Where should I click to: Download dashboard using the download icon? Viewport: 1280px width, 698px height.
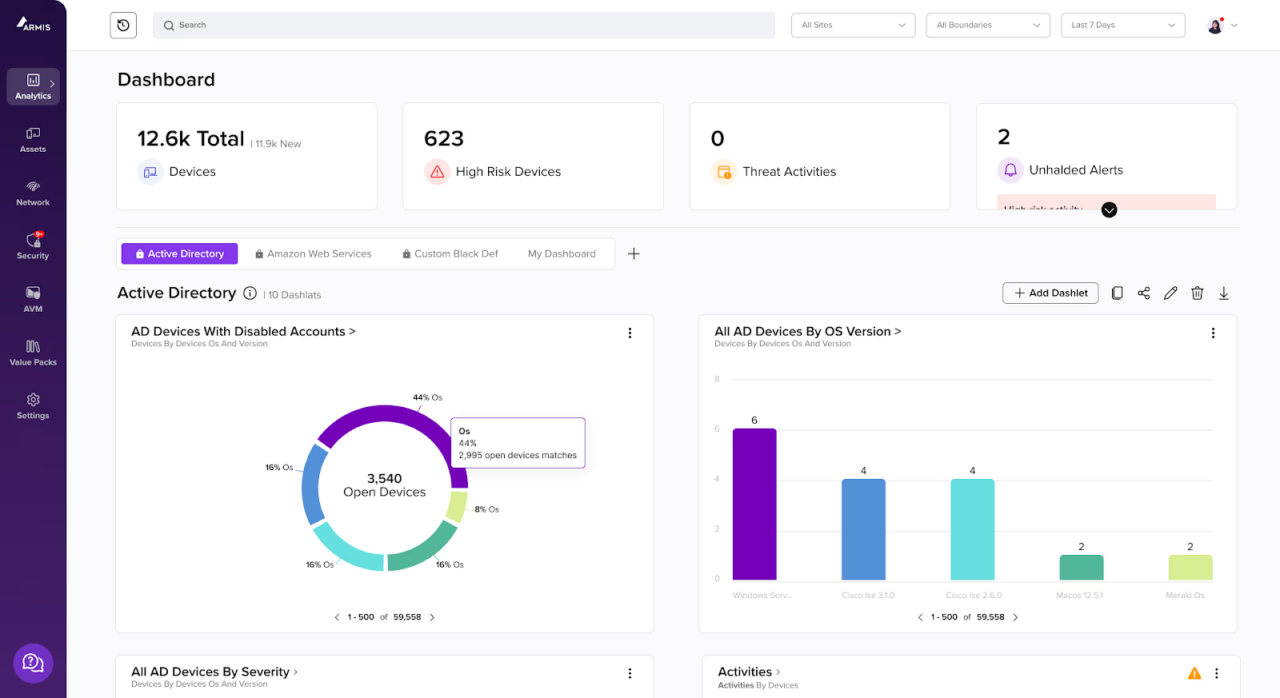pyautogui.click(x=1223, y=293)
